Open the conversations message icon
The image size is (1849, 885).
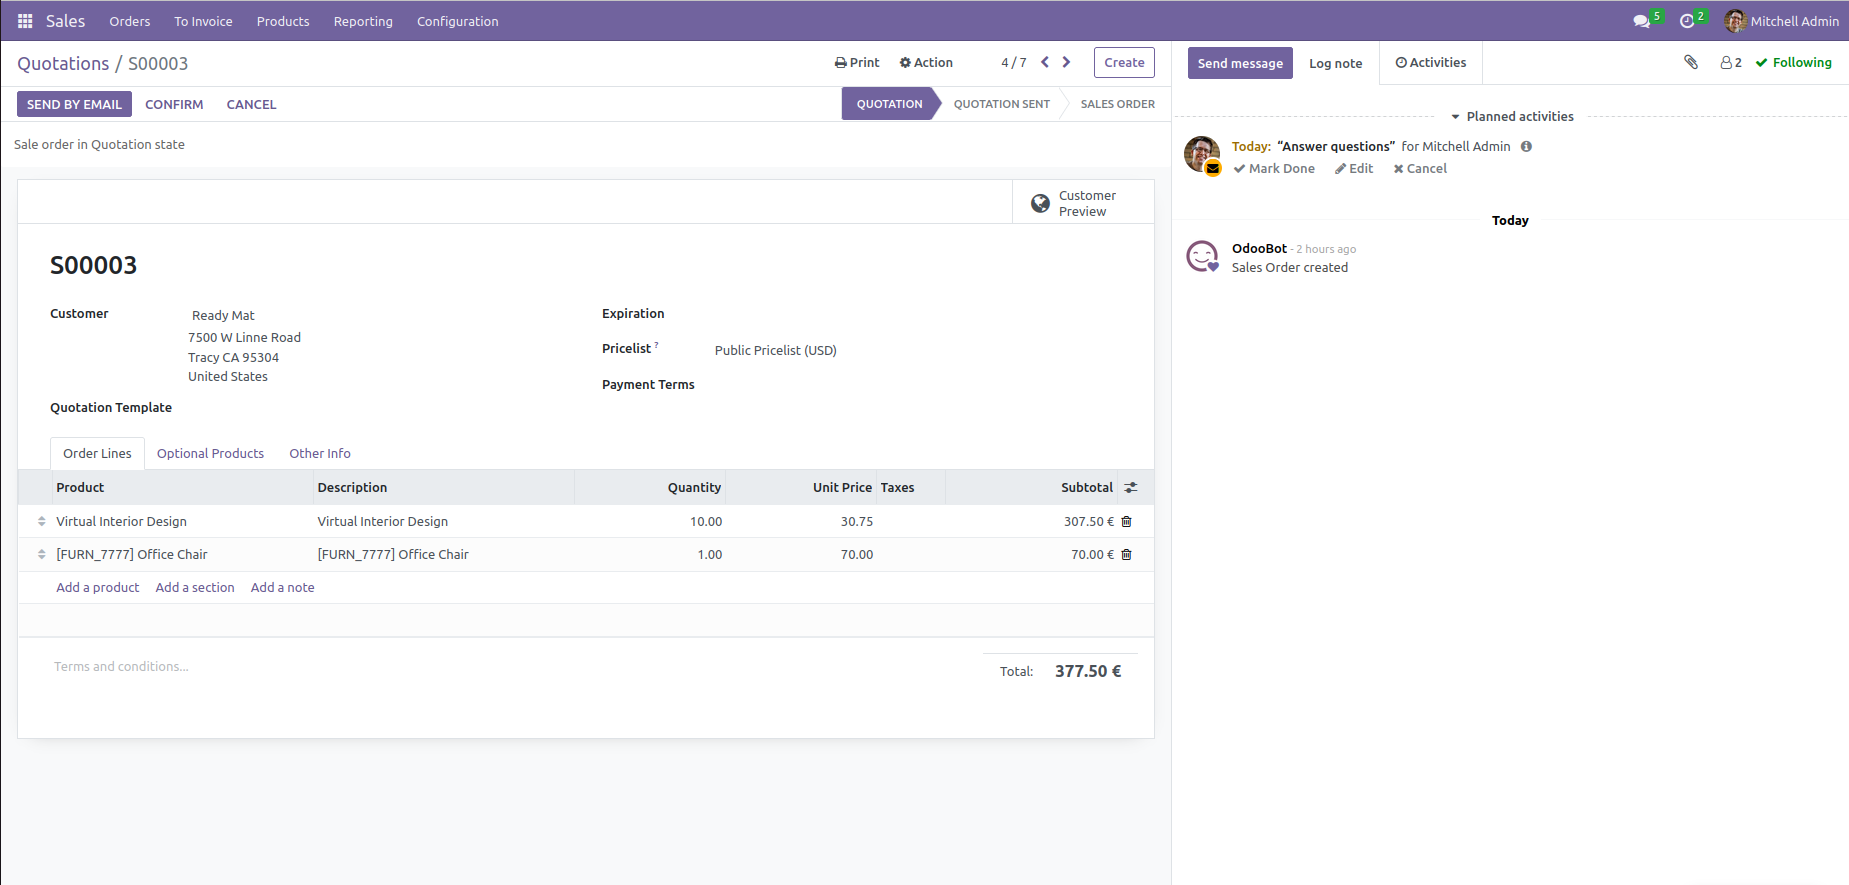(1641, 21)
